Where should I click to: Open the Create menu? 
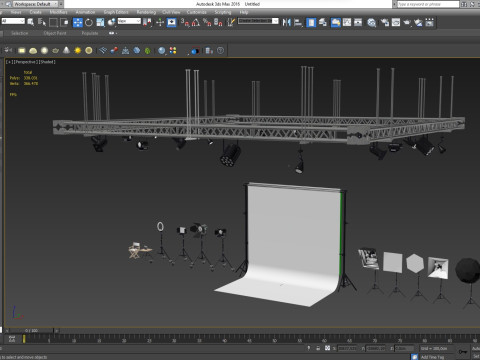36,12
